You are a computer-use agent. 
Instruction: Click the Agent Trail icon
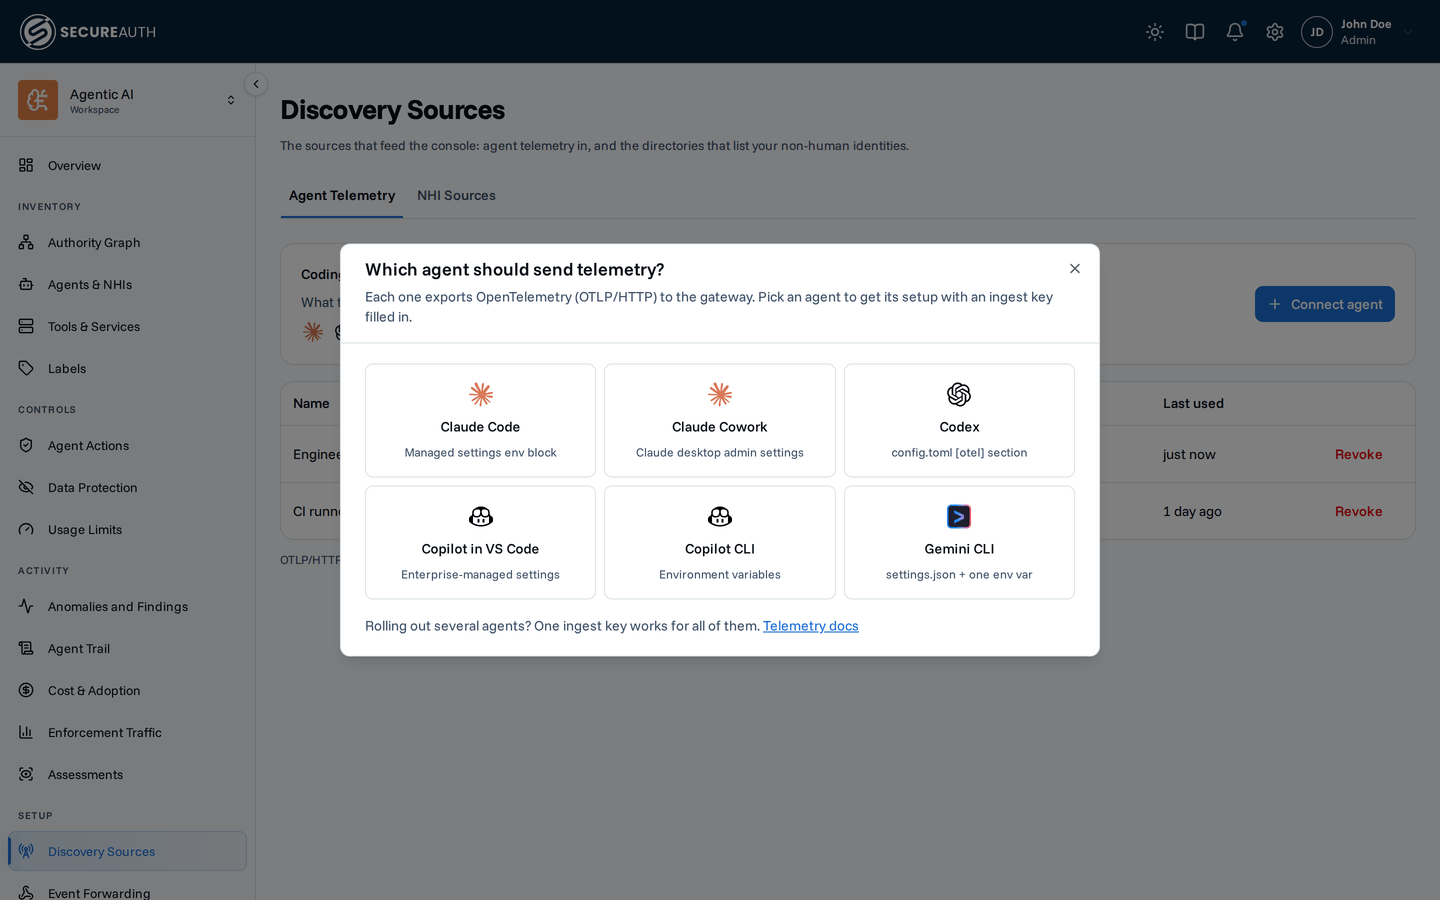click(x=26, y=648)
